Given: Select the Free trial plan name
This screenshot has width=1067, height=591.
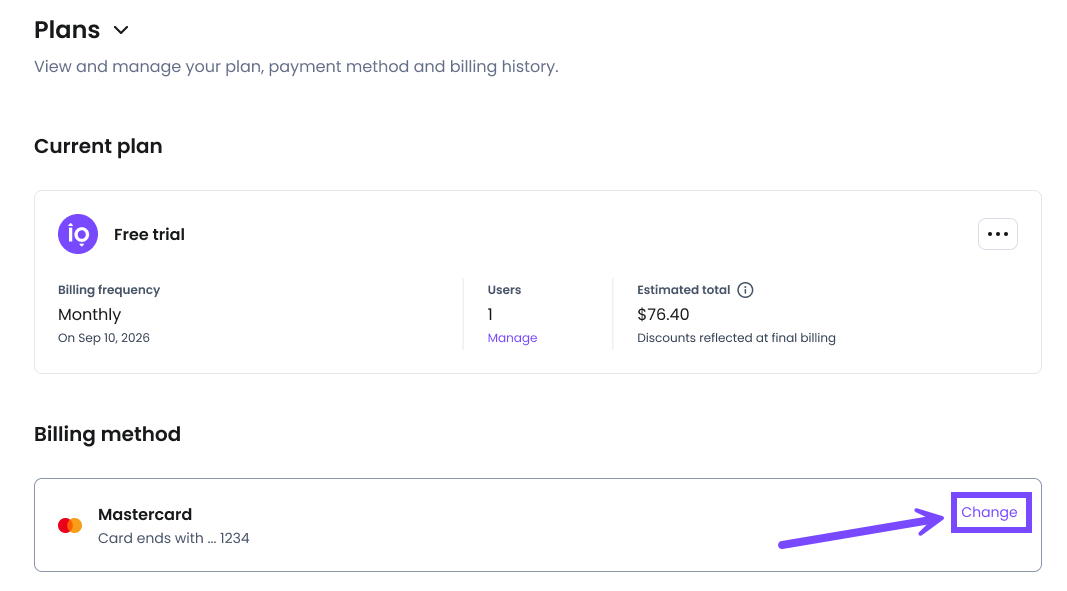Looking at the screenshot, I should click(x=149, y=235).
